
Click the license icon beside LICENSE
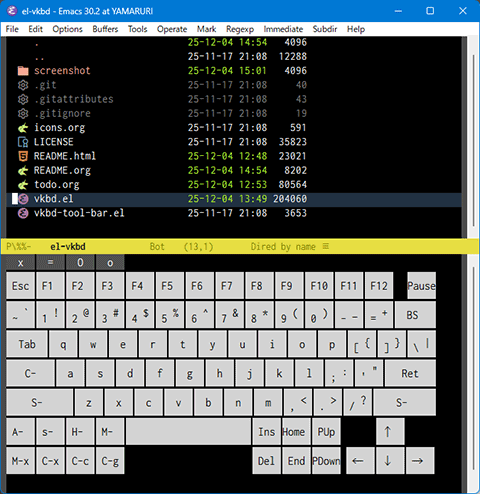click(x=23, y=142)
